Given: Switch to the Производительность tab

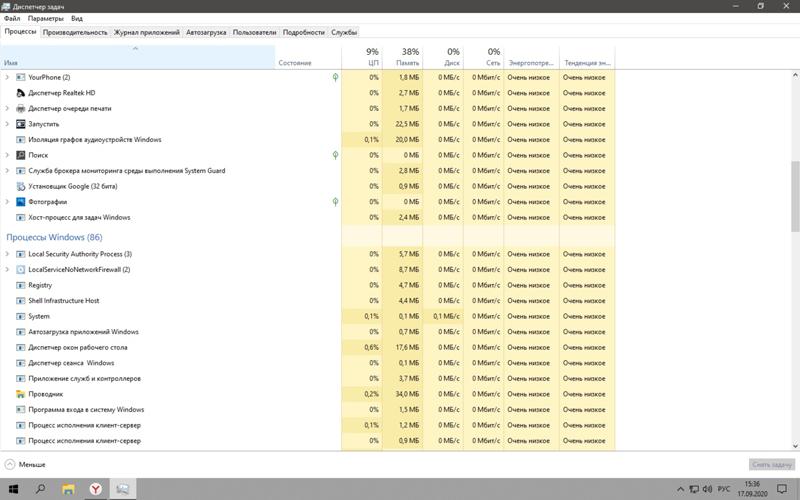Looking at the screenshot, I should [75, 32].
